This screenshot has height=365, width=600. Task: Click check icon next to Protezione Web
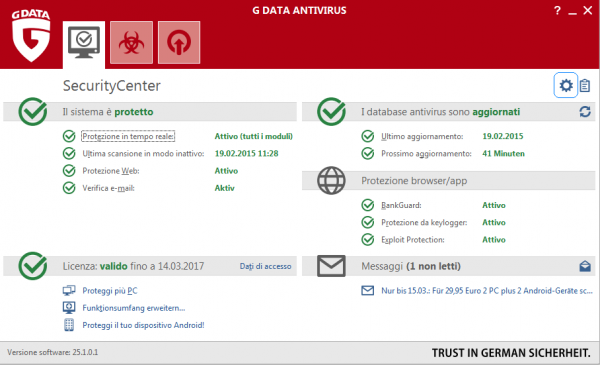pyautogui.click(x=69, y=171)
